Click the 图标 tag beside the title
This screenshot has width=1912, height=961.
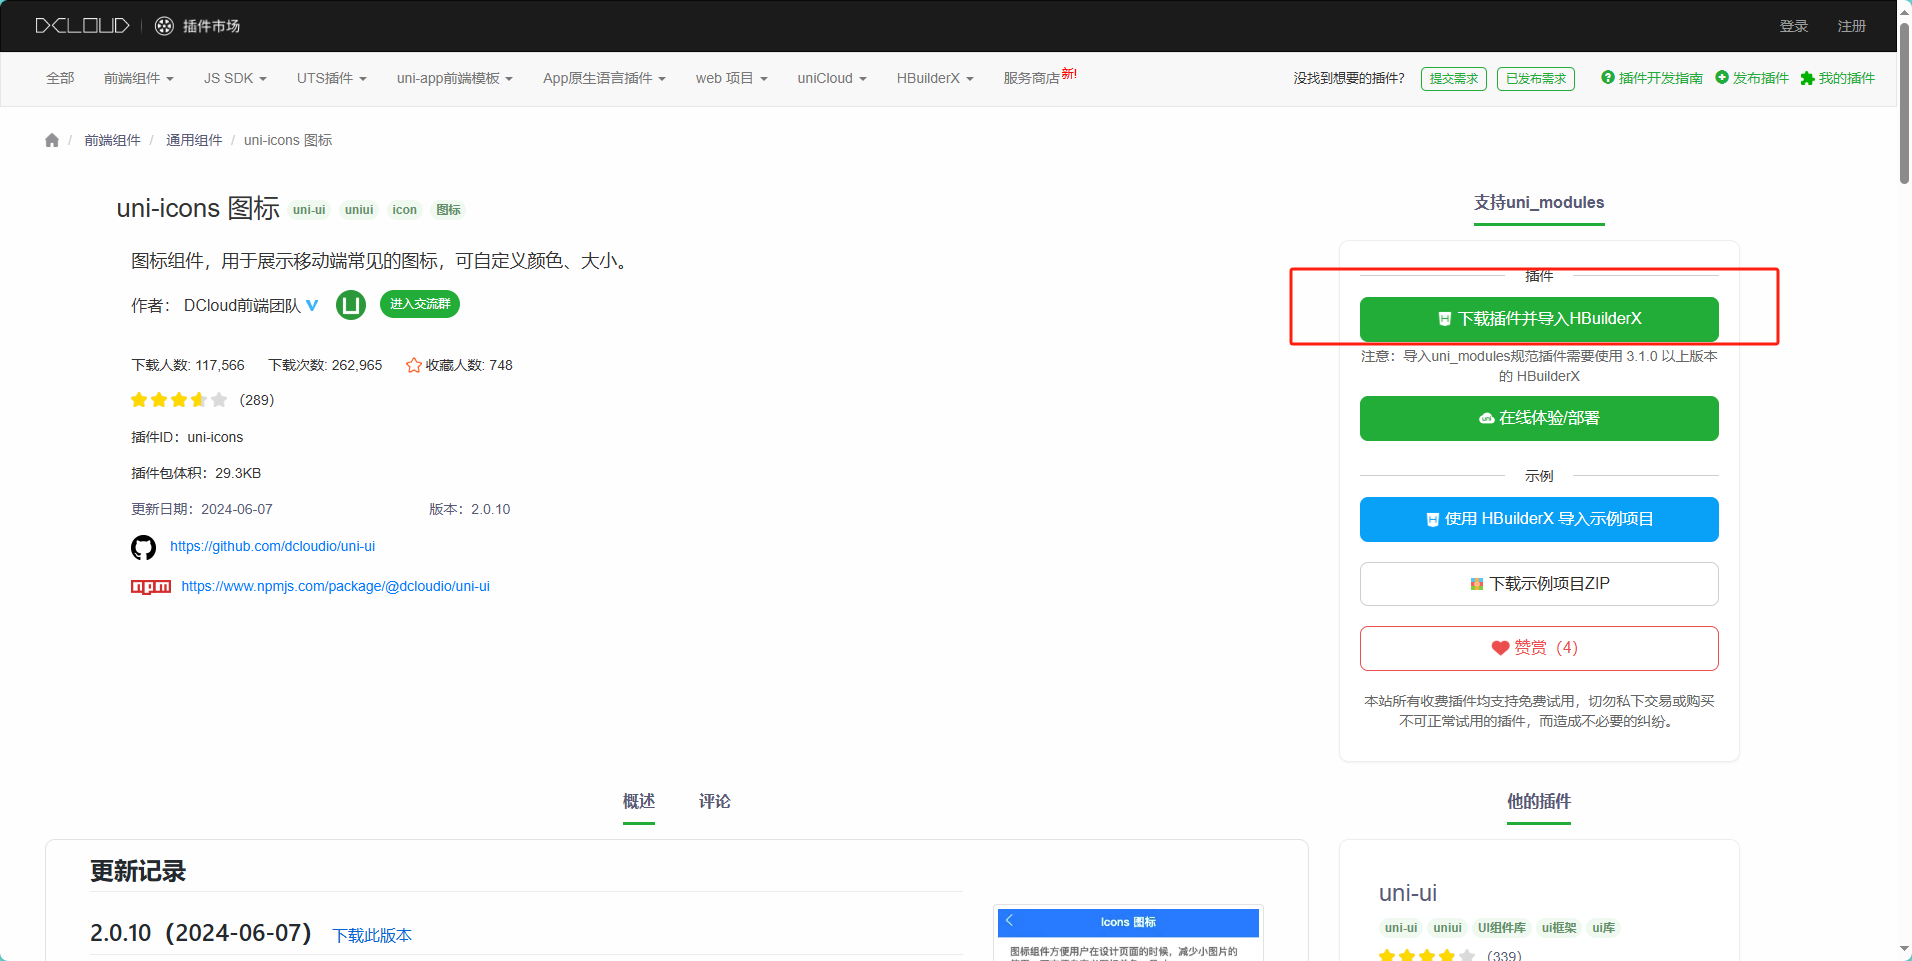(x=448, y=210)
